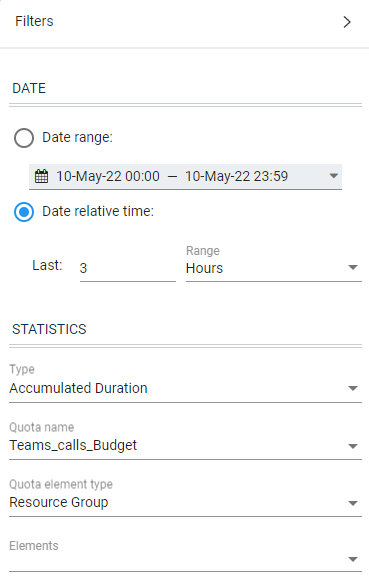Click the end date 10-May-22 23:59
The width and height of the screenshot is (369, 576).
click(236, 176)
